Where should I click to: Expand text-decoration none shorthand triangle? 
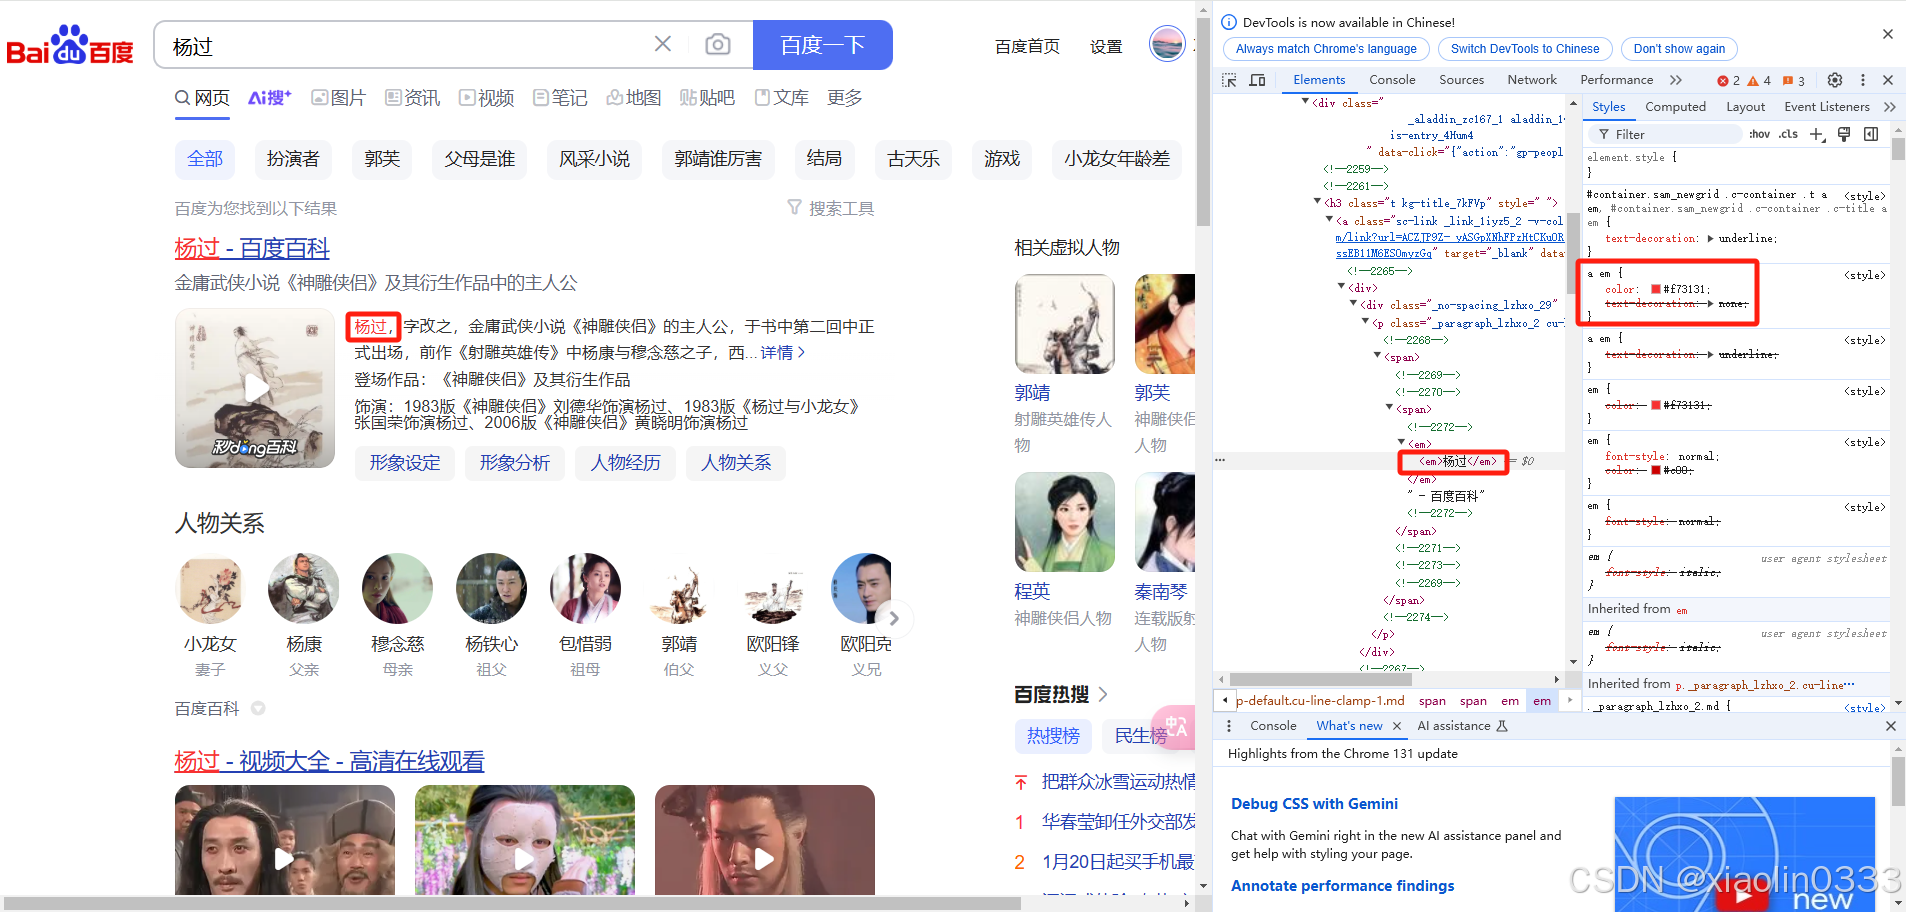(1710, 303)
